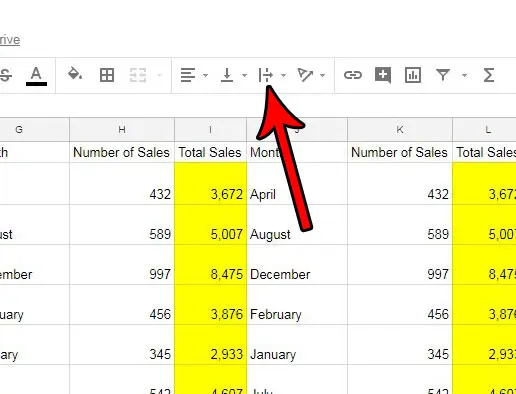Open the borders tool
516x394 pixels.
107,75
